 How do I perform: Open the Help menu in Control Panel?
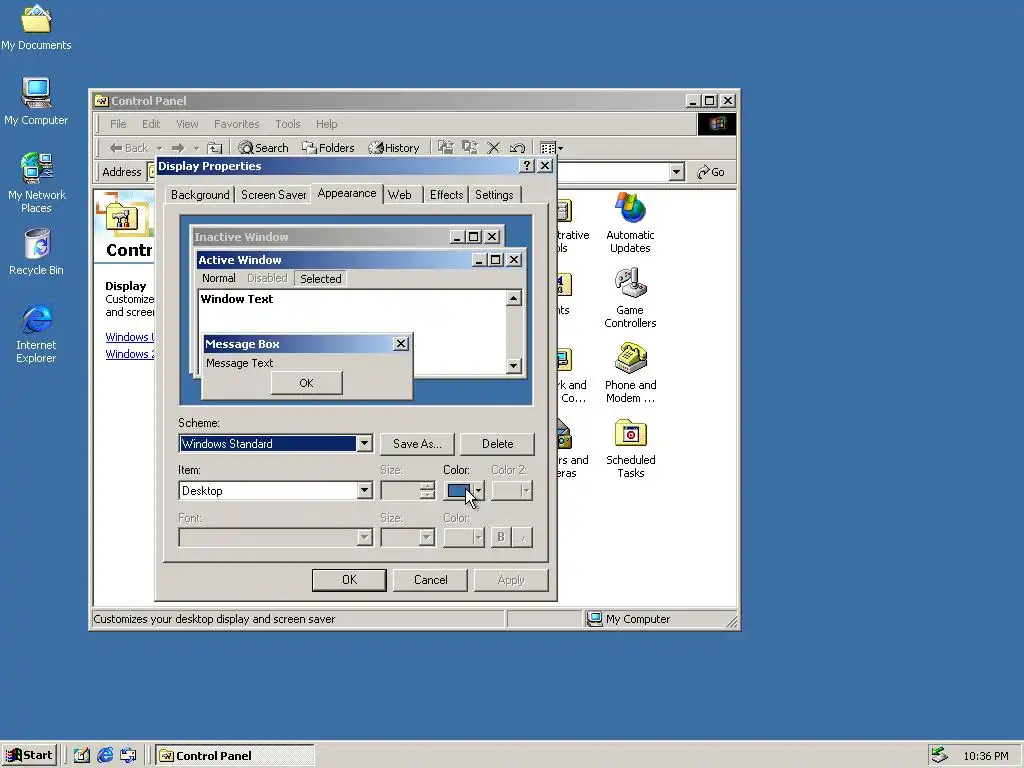click(327, 124)
